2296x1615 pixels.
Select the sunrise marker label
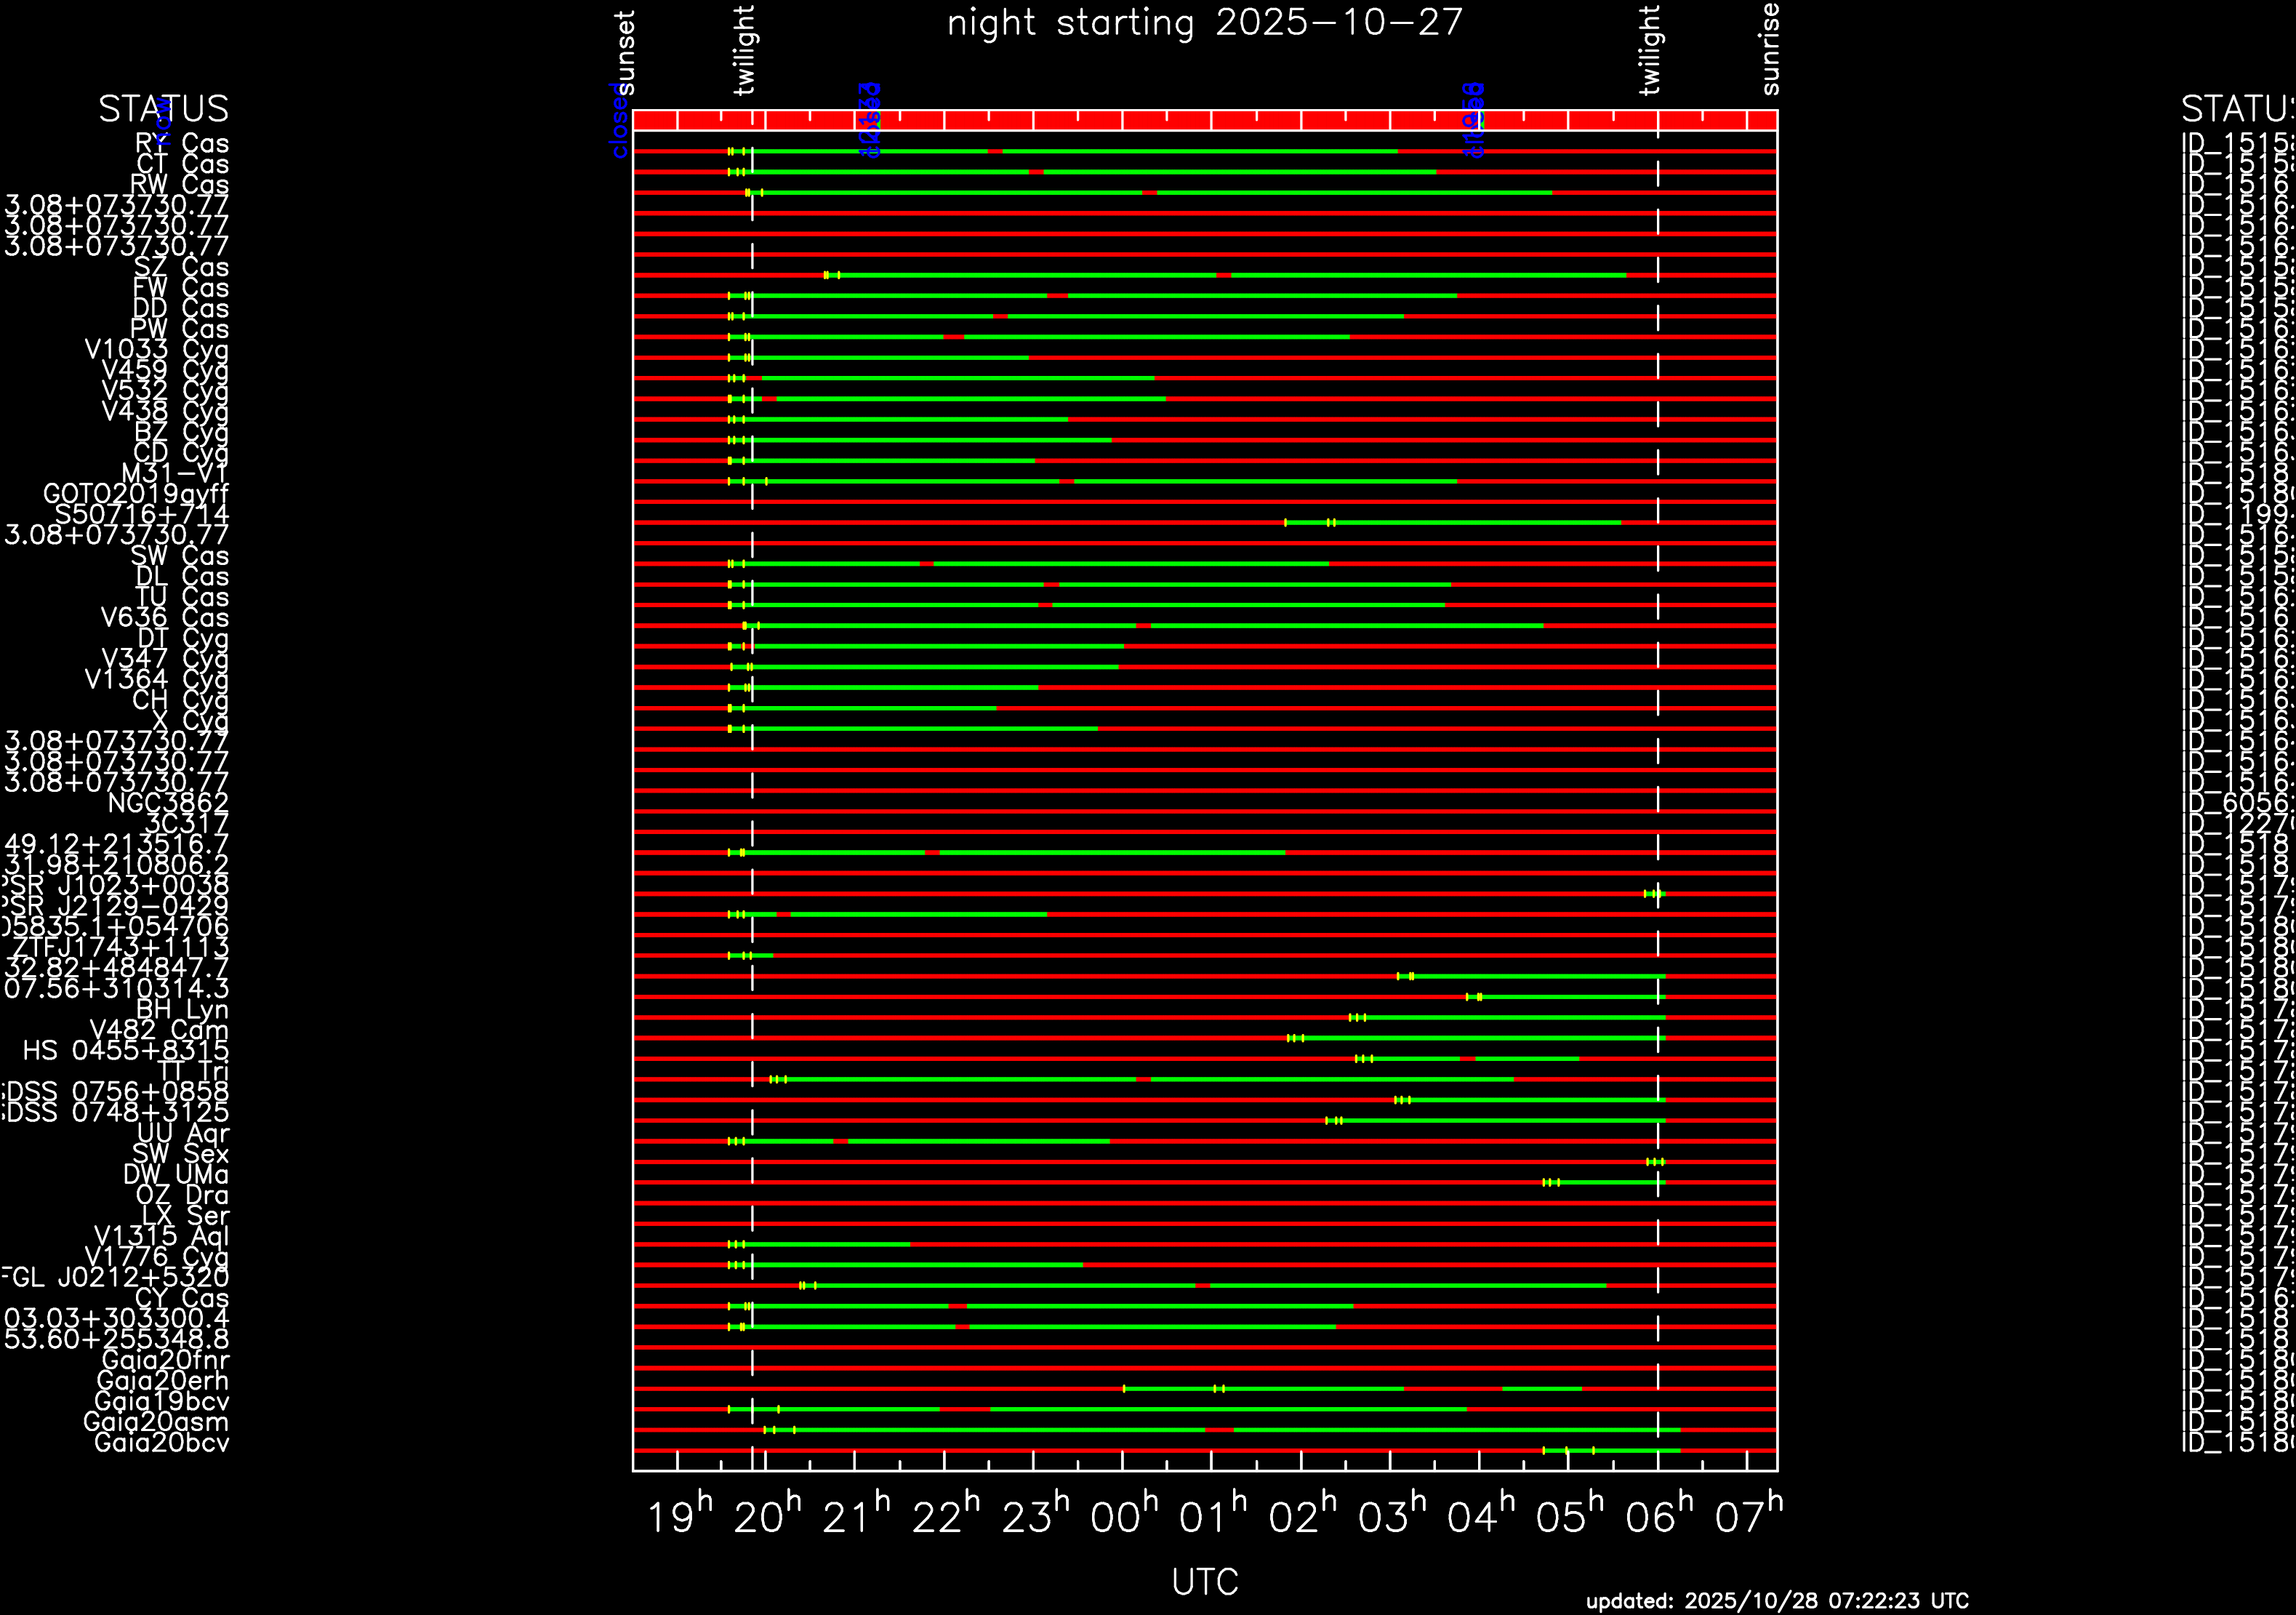[1770, 49]
